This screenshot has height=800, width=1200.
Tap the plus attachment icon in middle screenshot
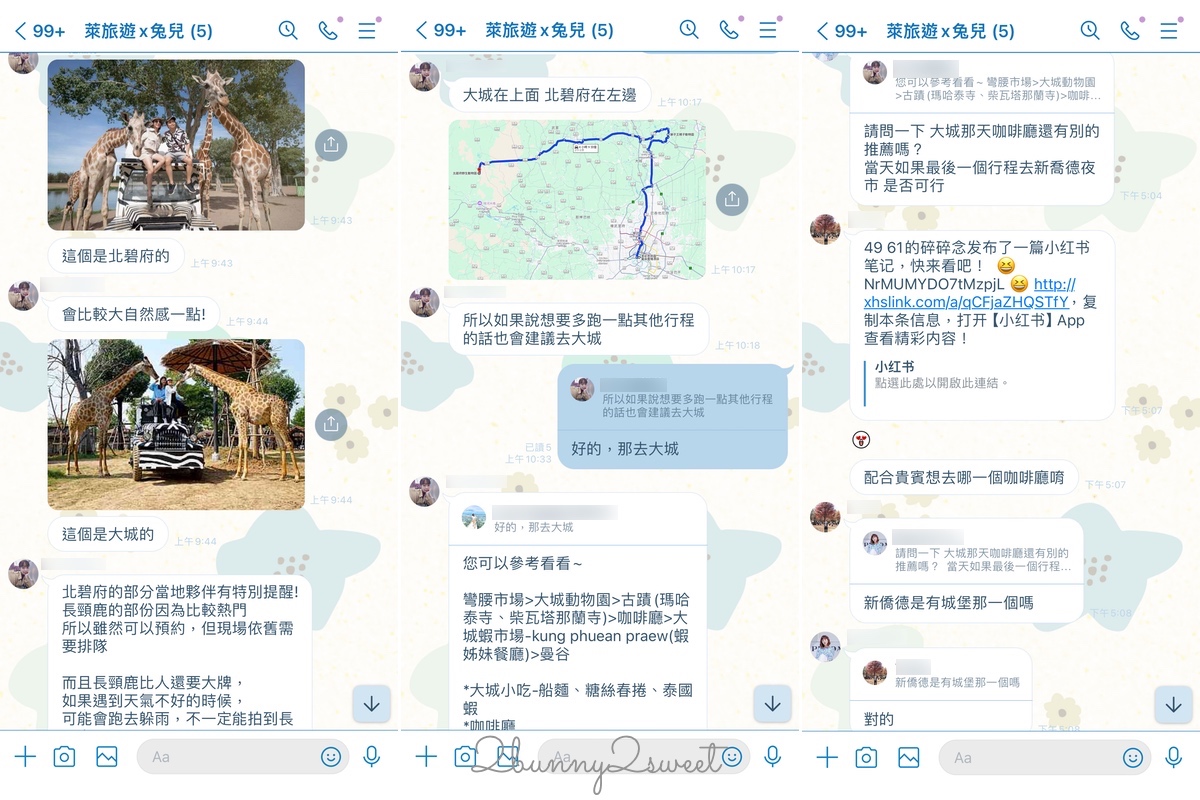pyautogui.click(x=426, y=757)
